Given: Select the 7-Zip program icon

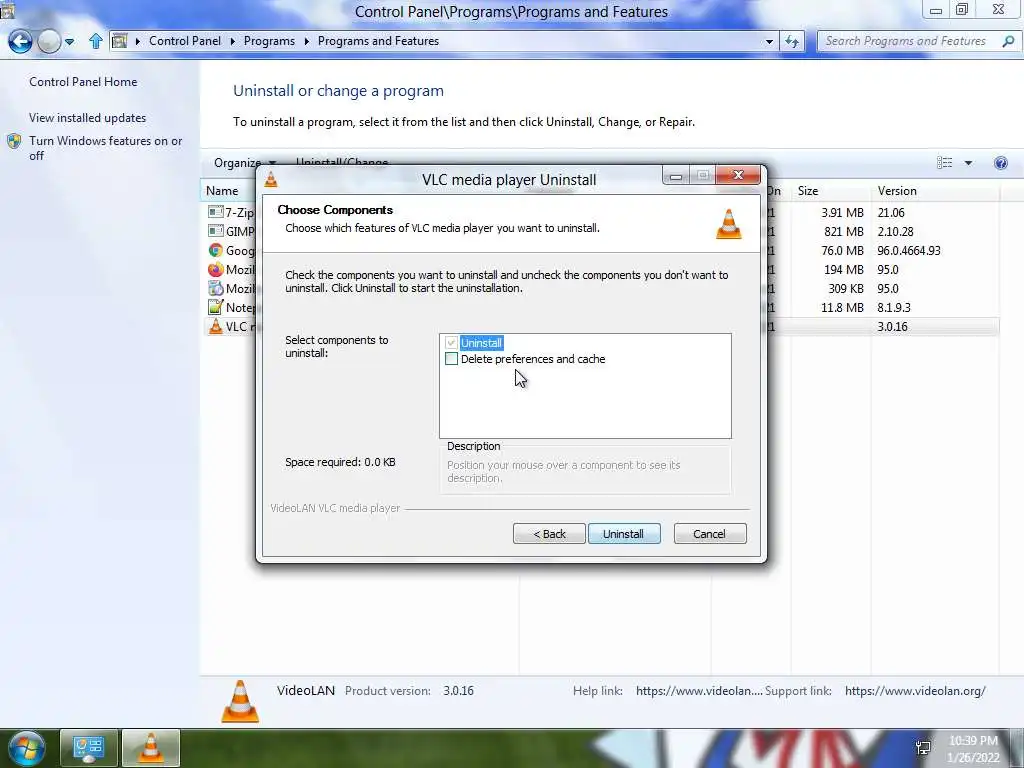Looking at the screenshot, I should click(x=216, y=212).
